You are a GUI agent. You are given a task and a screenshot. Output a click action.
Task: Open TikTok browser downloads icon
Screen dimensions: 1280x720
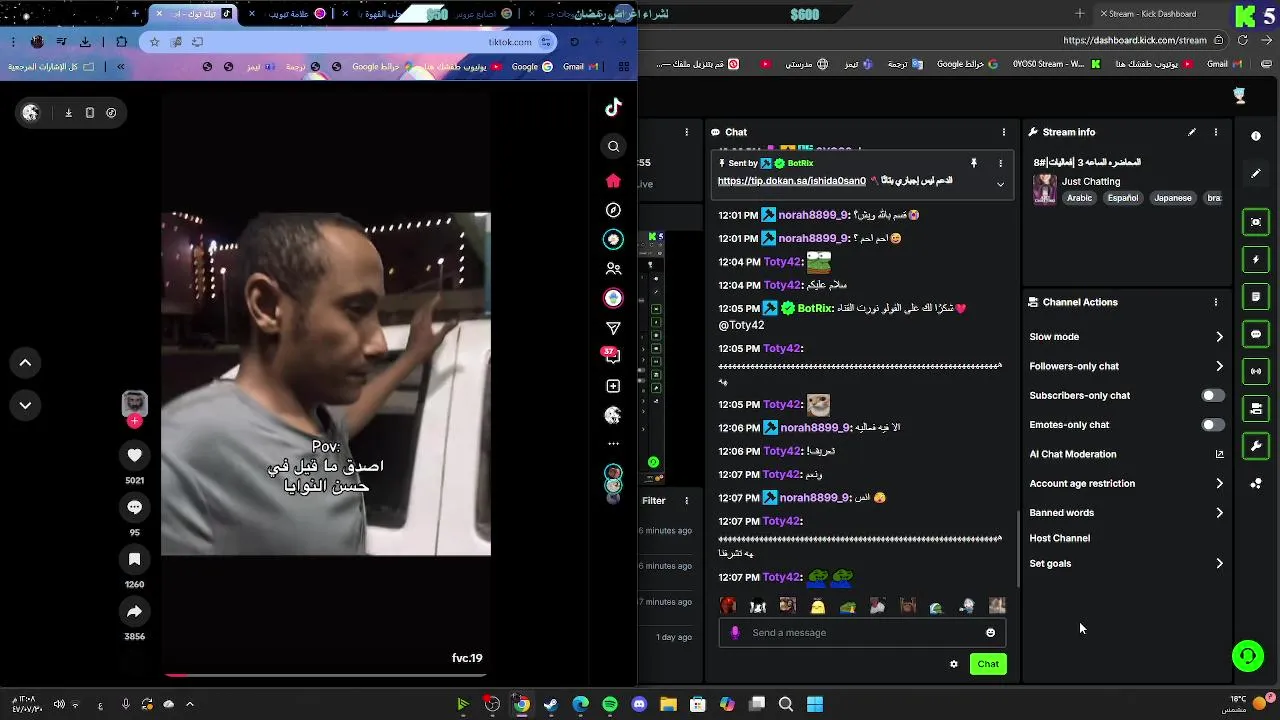[85, 42]
